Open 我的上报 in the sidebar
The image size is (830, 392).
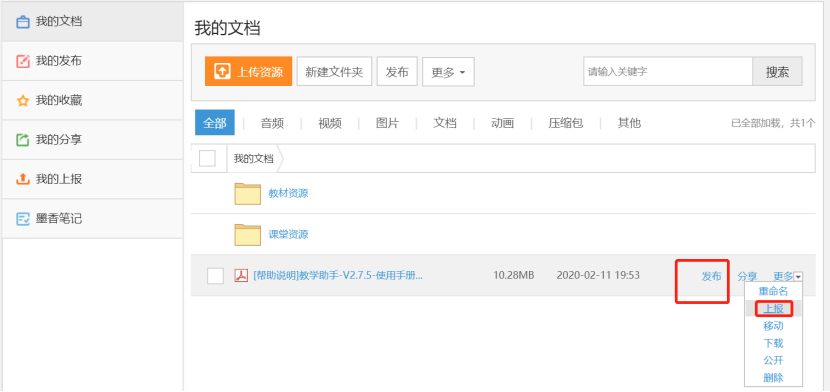point(93,179)
